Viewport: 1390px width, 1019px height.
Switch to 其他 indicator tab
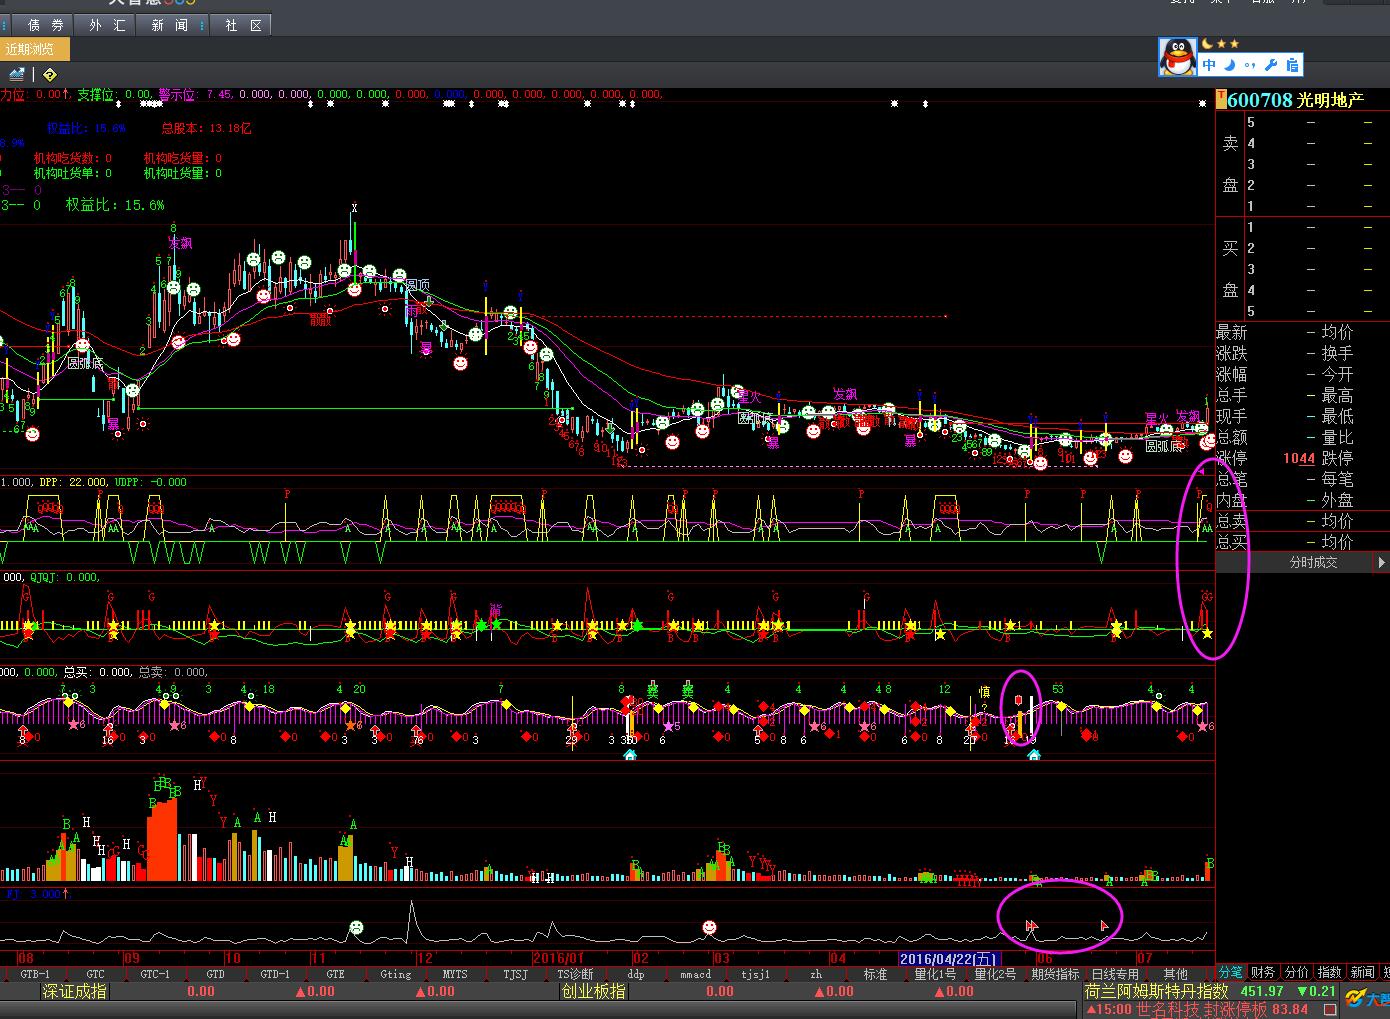1175,973
